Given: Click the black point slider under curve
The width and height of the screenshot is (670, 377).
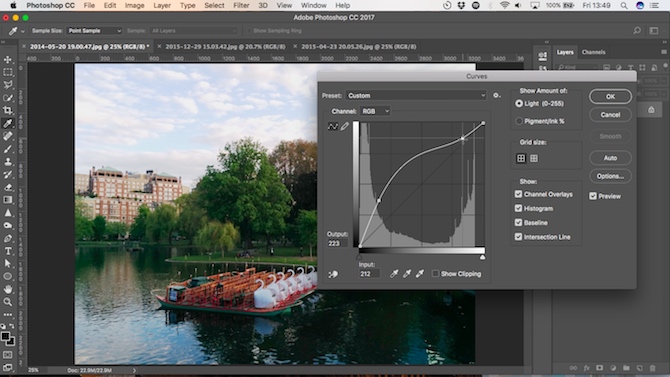Looking at the screenshot, I should (x=359, y=257).
